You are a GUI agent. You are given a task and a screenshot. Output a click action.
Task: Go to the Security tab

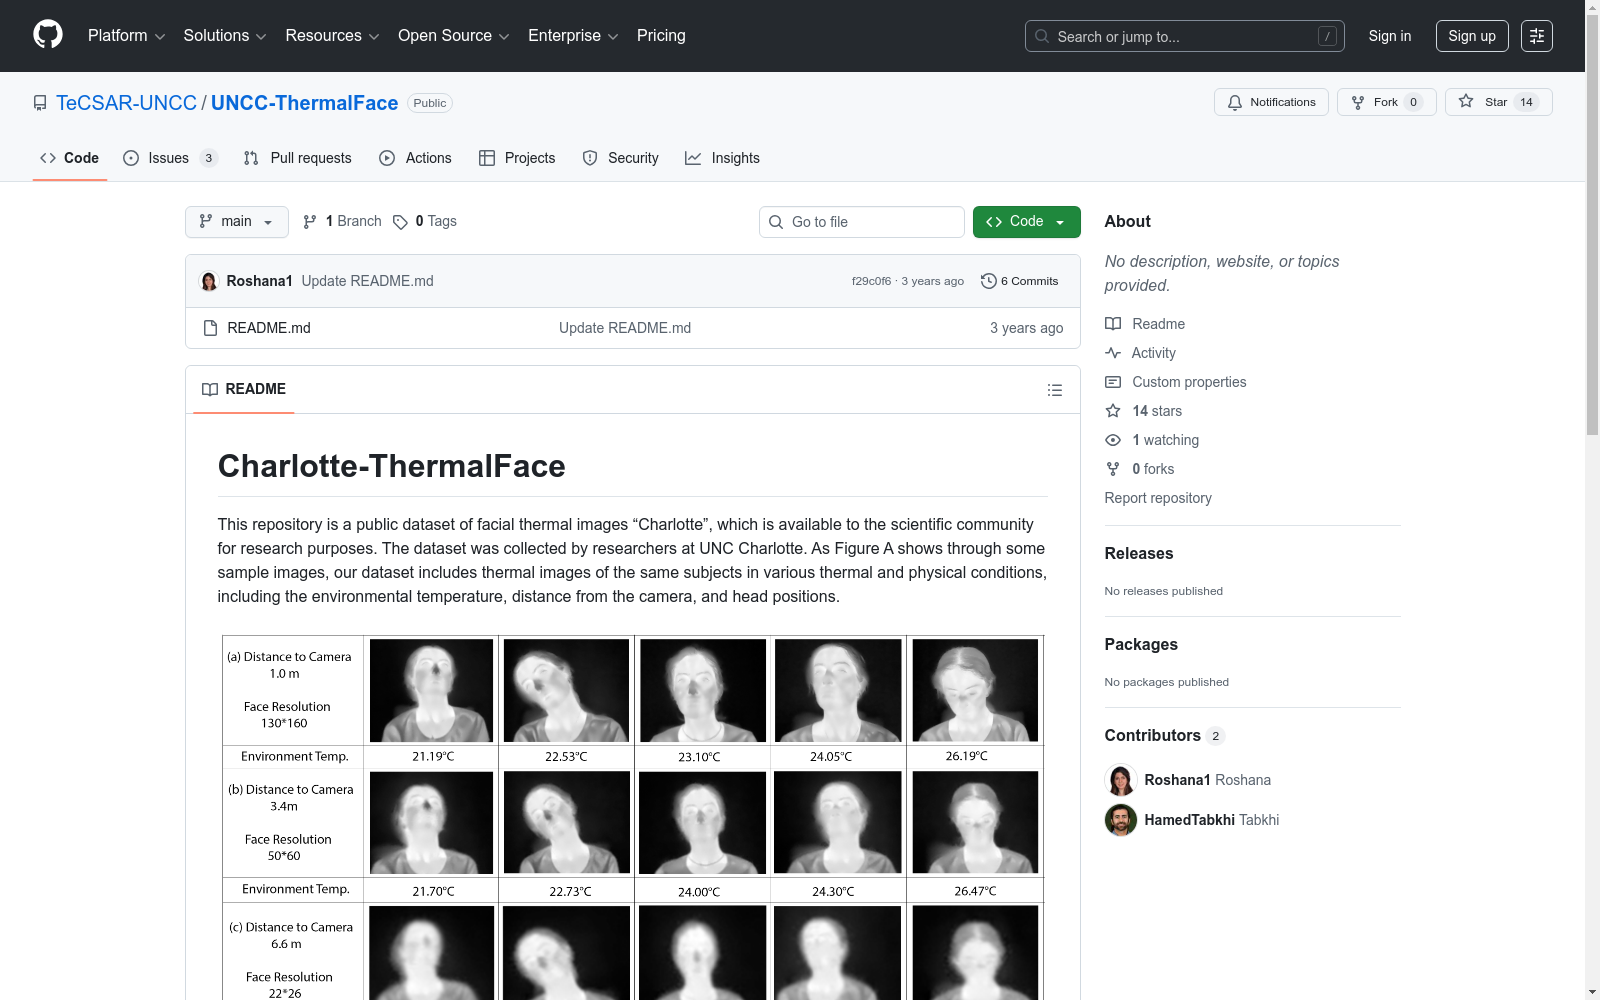click(620, 158)
